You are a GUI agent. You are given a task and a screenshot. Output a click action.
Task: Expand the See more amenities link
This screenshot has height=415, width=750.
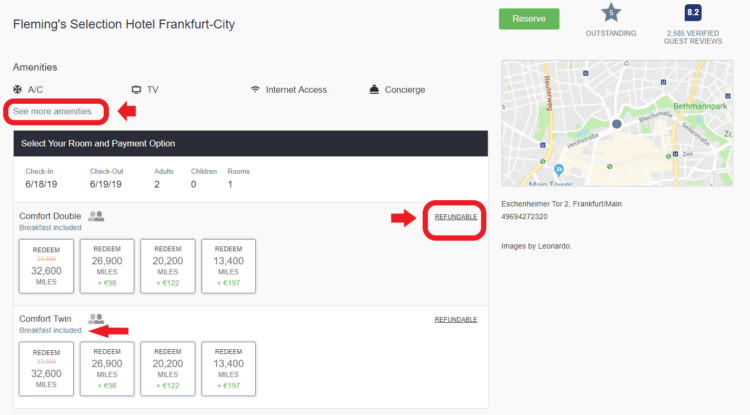click(52, 111)
